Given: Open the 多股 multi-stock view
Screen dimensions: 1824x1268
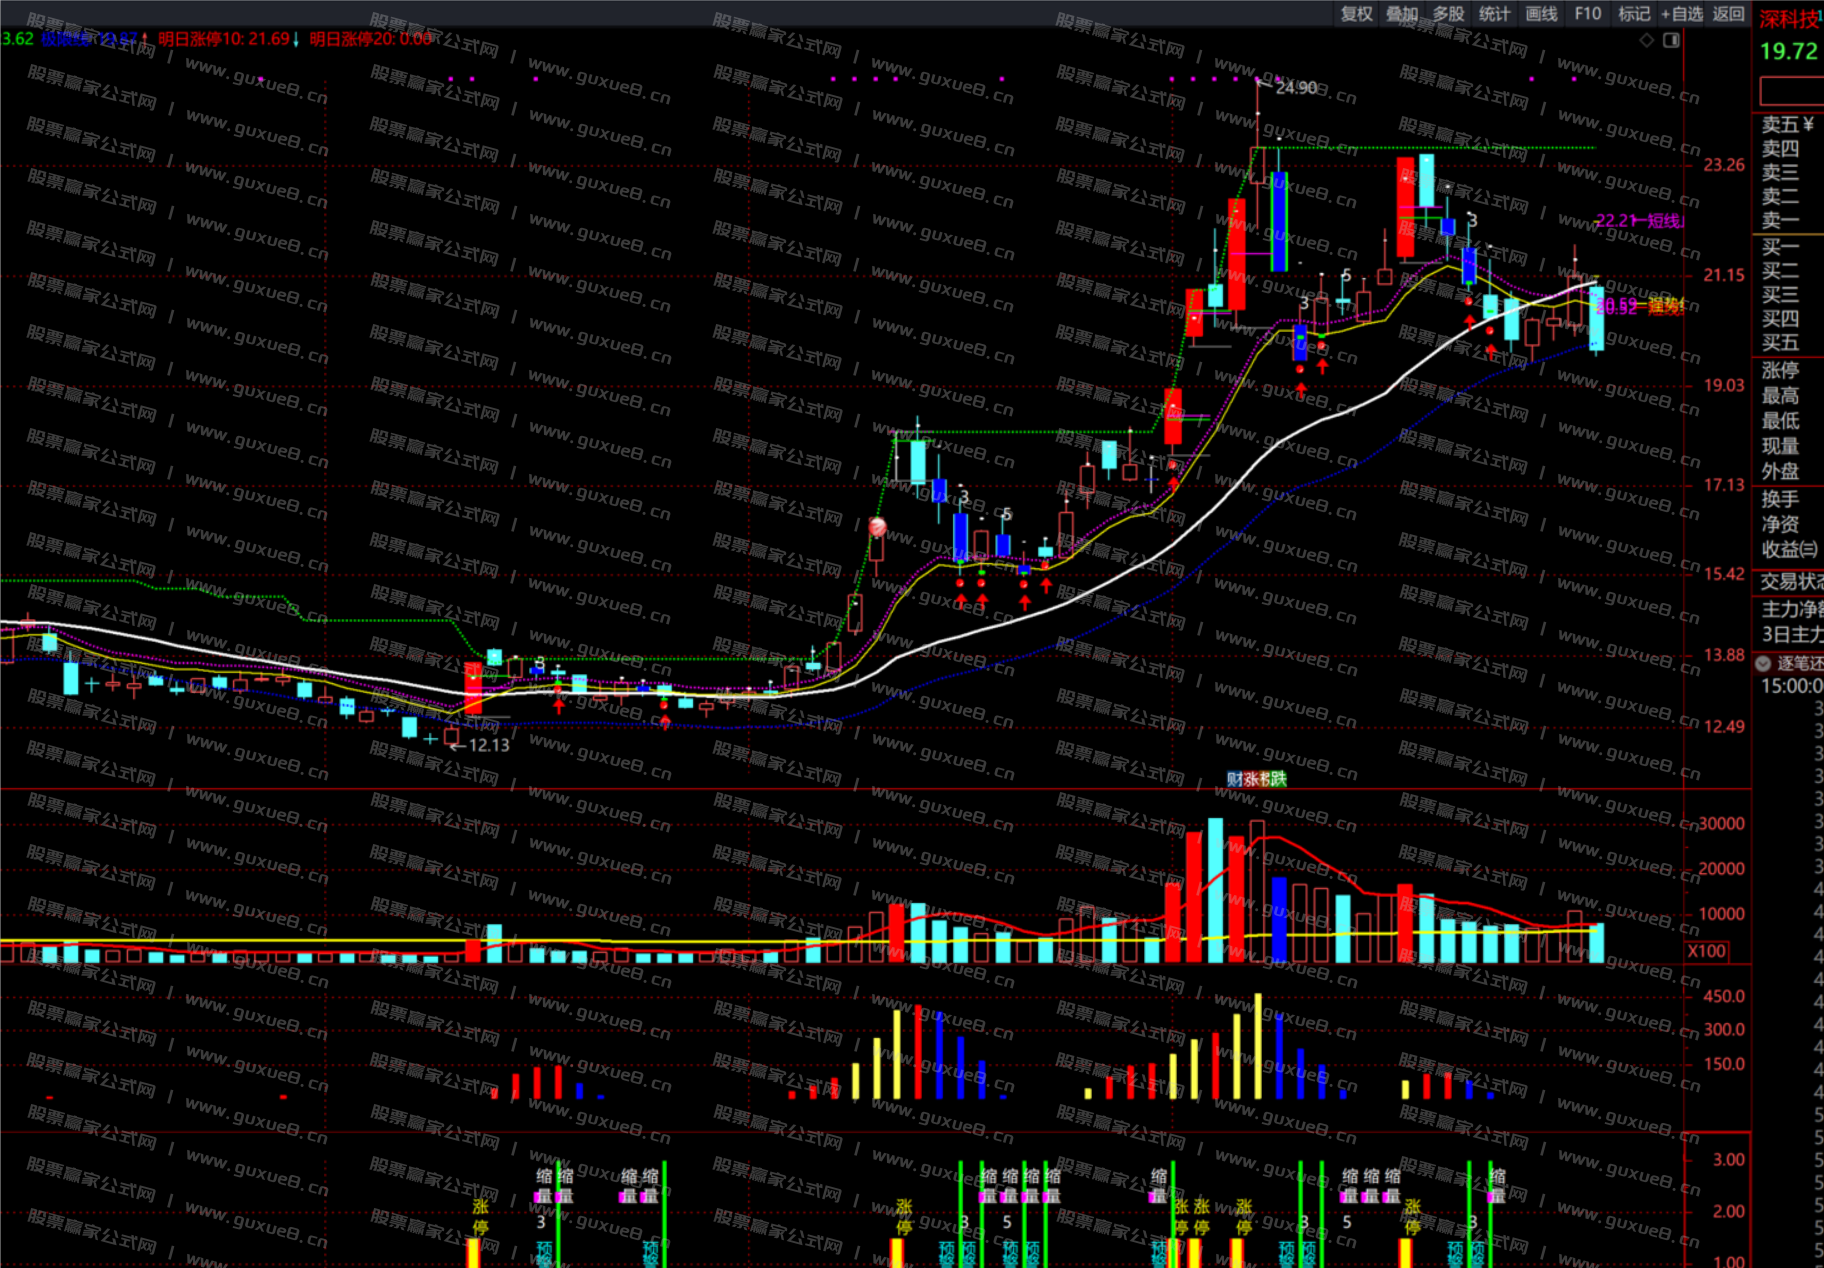Looking at the screenshot, I should 1448,13.
